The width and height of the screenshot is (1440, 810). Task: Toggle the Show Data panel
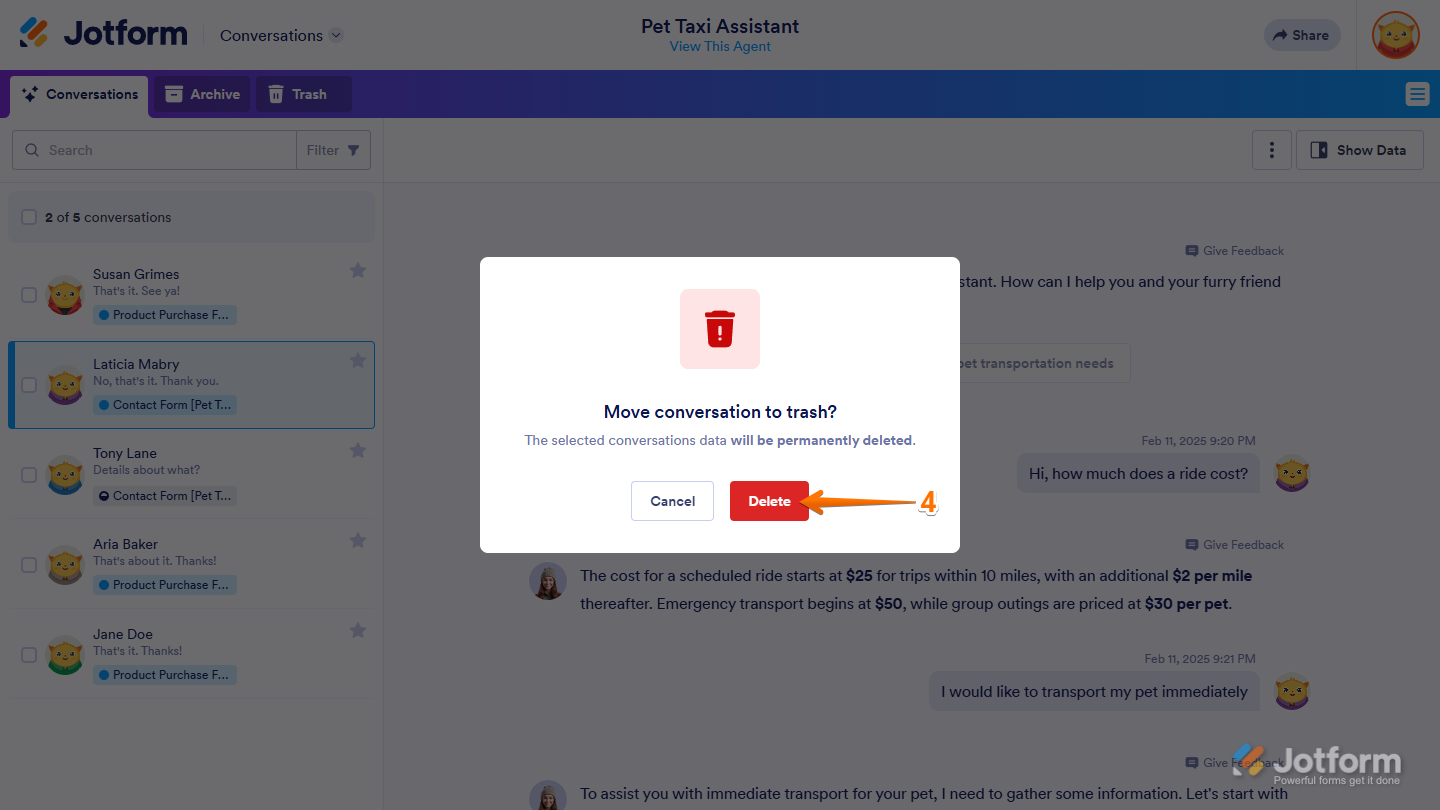click(1359, 150)
